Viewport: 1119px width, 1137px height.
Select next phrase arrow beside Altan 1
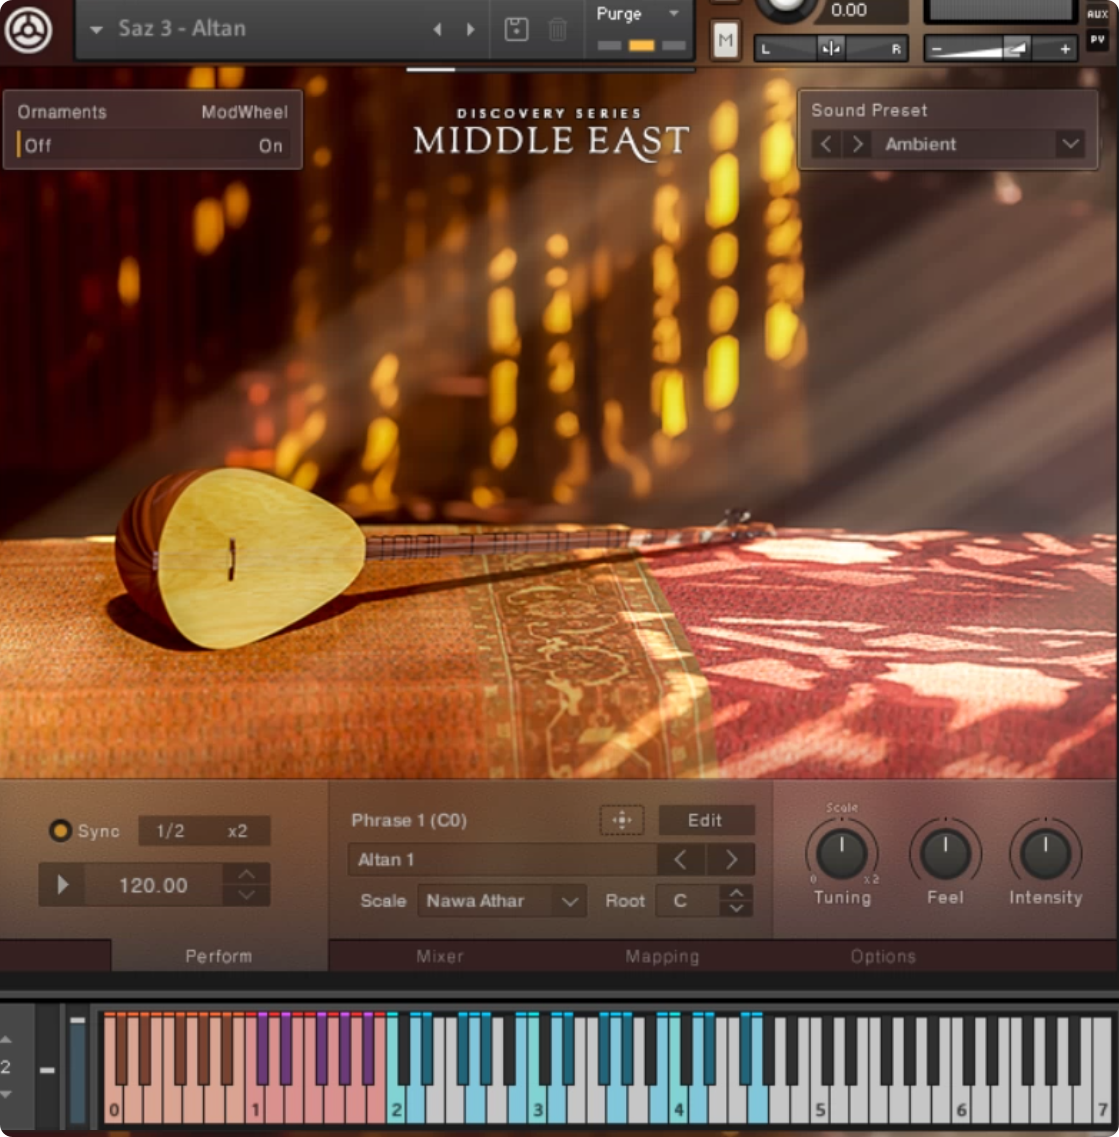(731, 859)
